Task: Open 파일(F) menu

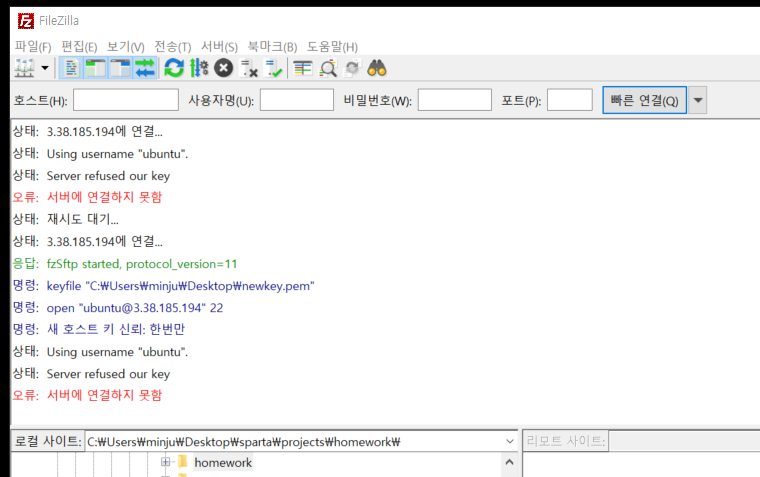Action: pyautogui.click(x=33, y=47)
